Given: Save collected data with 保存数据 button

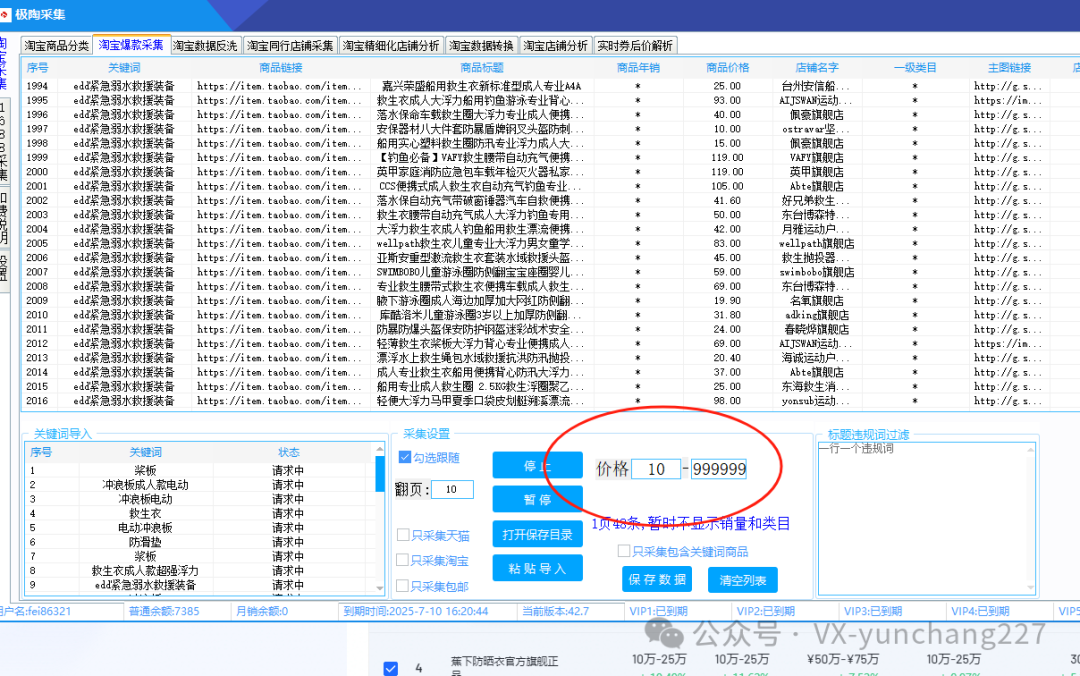Looking at the screenshot, I should click(657, 579).
